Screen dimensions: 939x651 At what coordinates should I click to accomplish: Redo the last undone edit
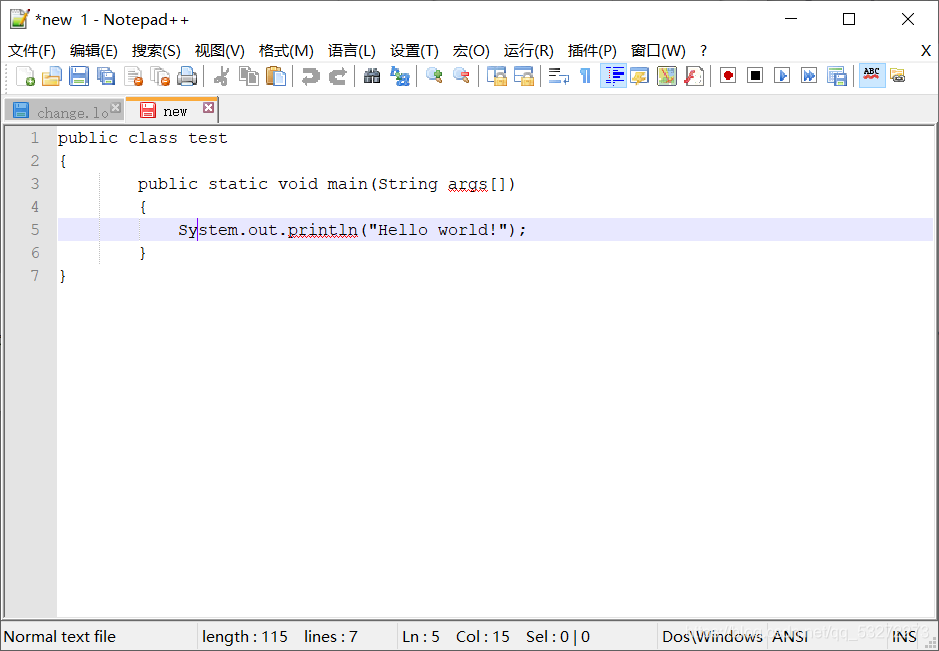(x=338, y=76)
